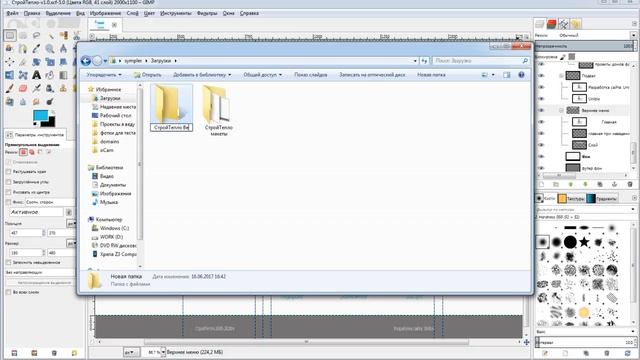Enable Закруглённые углы checkbox
This screenshot has height=360, width=640.
point(8,182)
